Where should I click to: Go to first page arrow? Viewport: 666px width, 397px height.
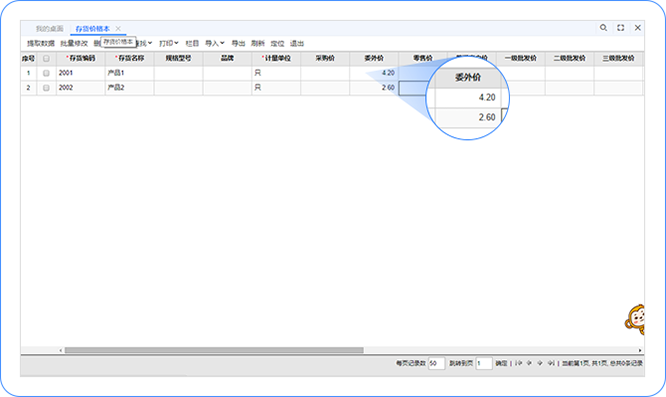[x=518, y=363]
